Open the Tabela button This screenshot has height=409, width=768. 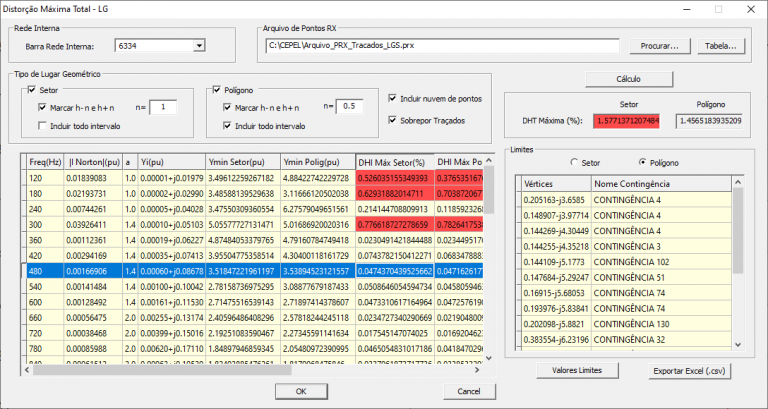click(x=721, y=46)
